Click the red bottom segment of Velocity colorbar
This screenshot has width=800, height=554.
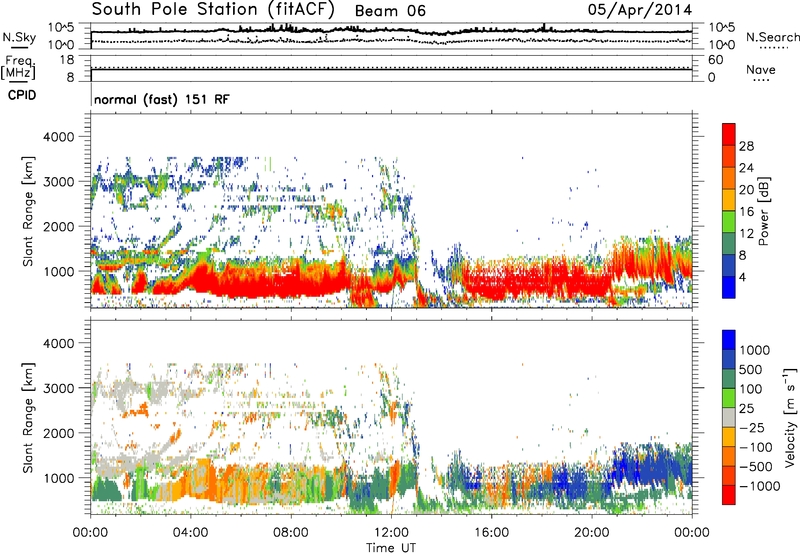[729, 495]
